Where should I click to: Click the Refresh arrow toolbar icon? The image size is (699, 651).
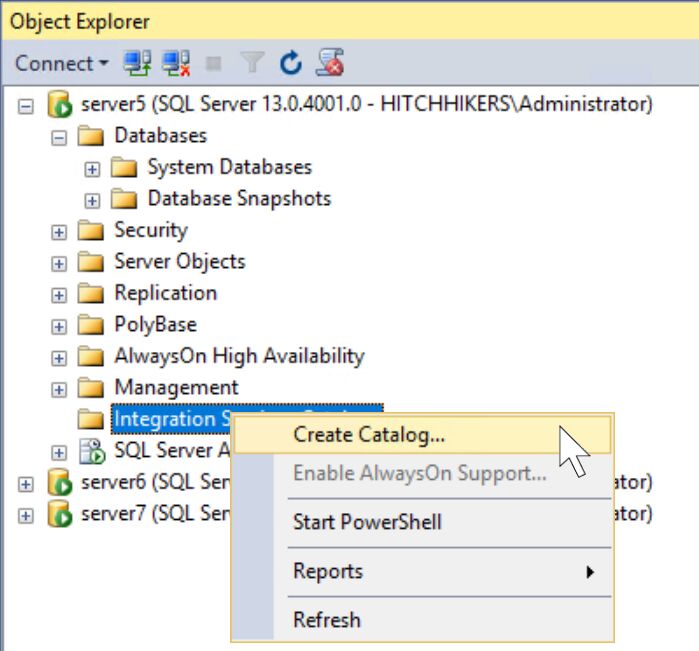[291, 63]
